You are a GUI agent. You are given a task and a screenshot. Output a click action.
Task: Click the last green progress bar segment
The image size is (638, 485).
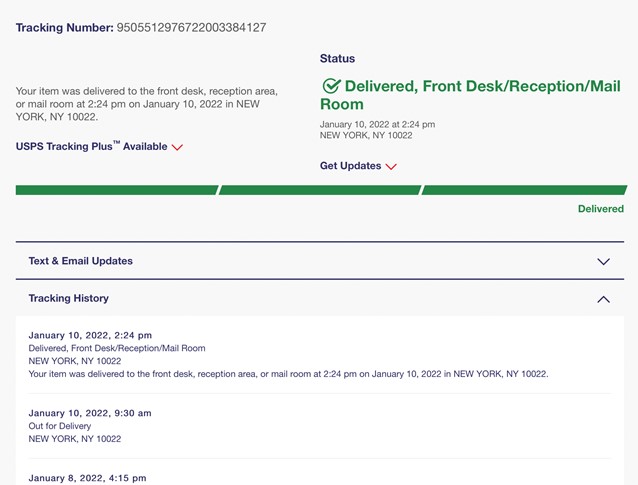pyautogui.click(x=523, y=189)
